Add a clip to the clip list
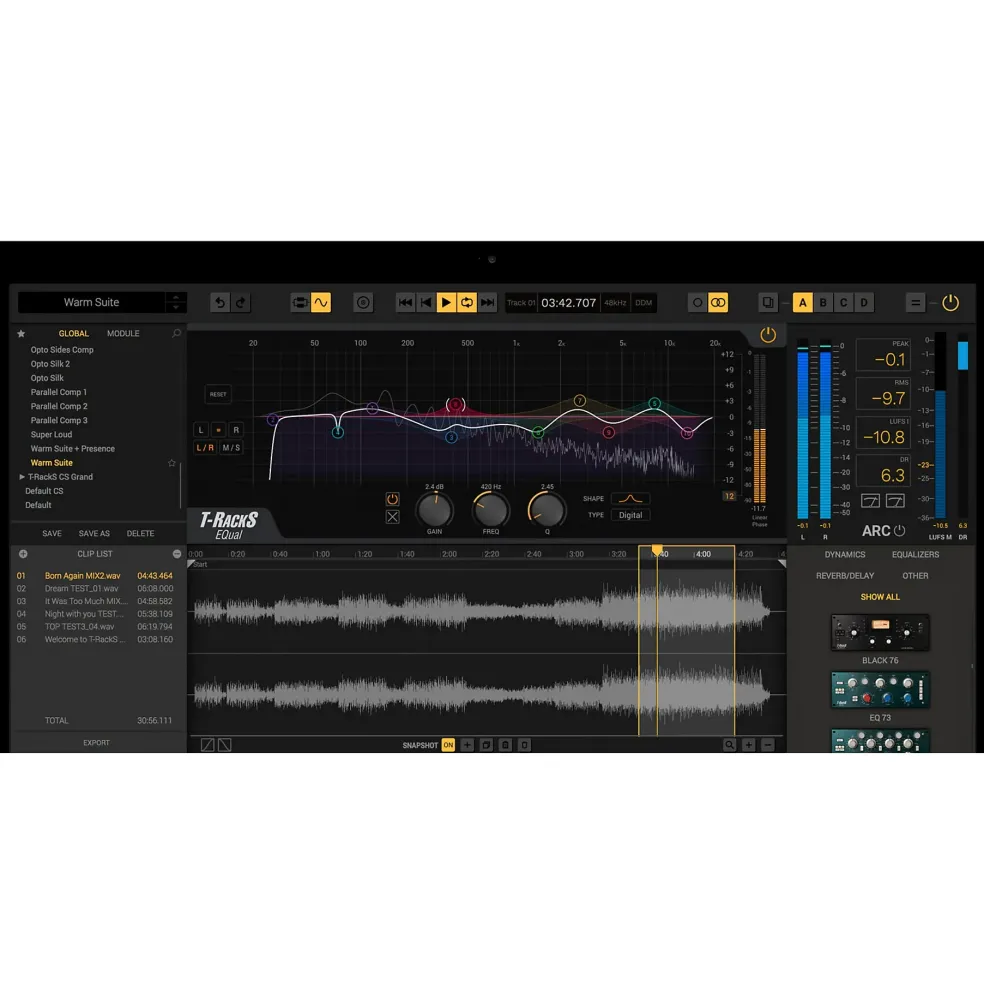Viewport: 984px width, 985px height. pos(23,554)
